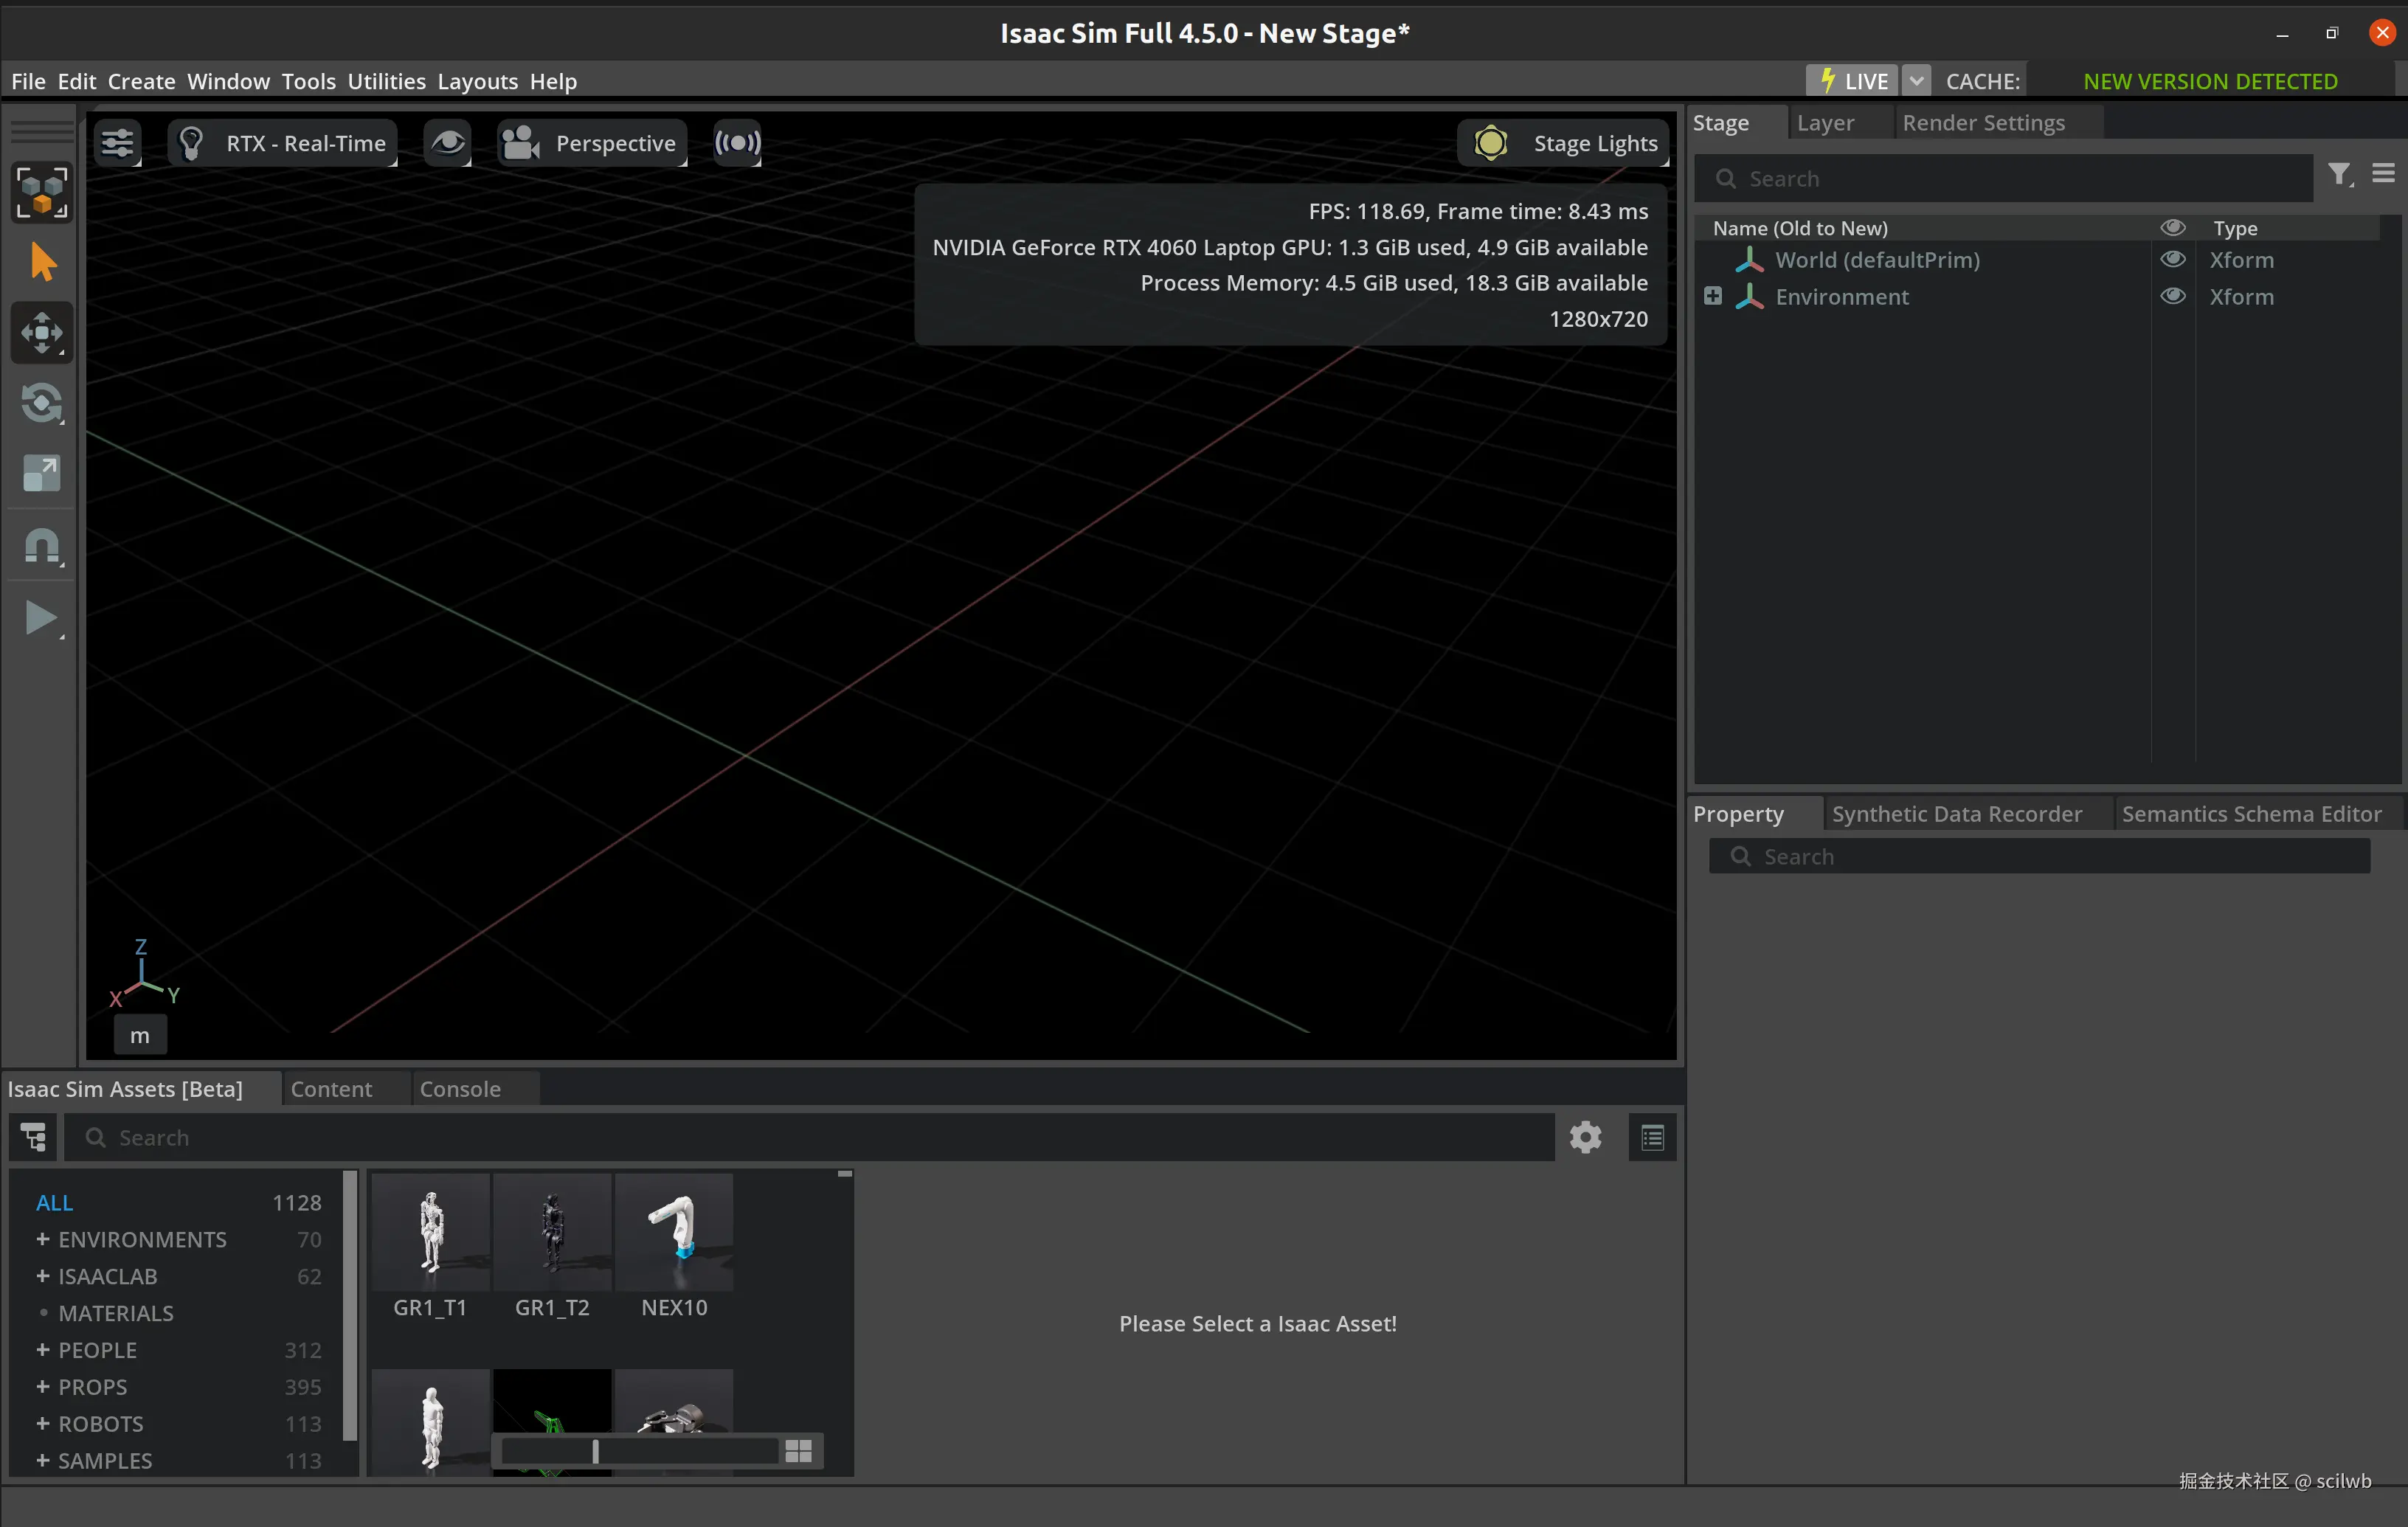
Task: Expand the Environment tree item
Action: click(1712, 297)
